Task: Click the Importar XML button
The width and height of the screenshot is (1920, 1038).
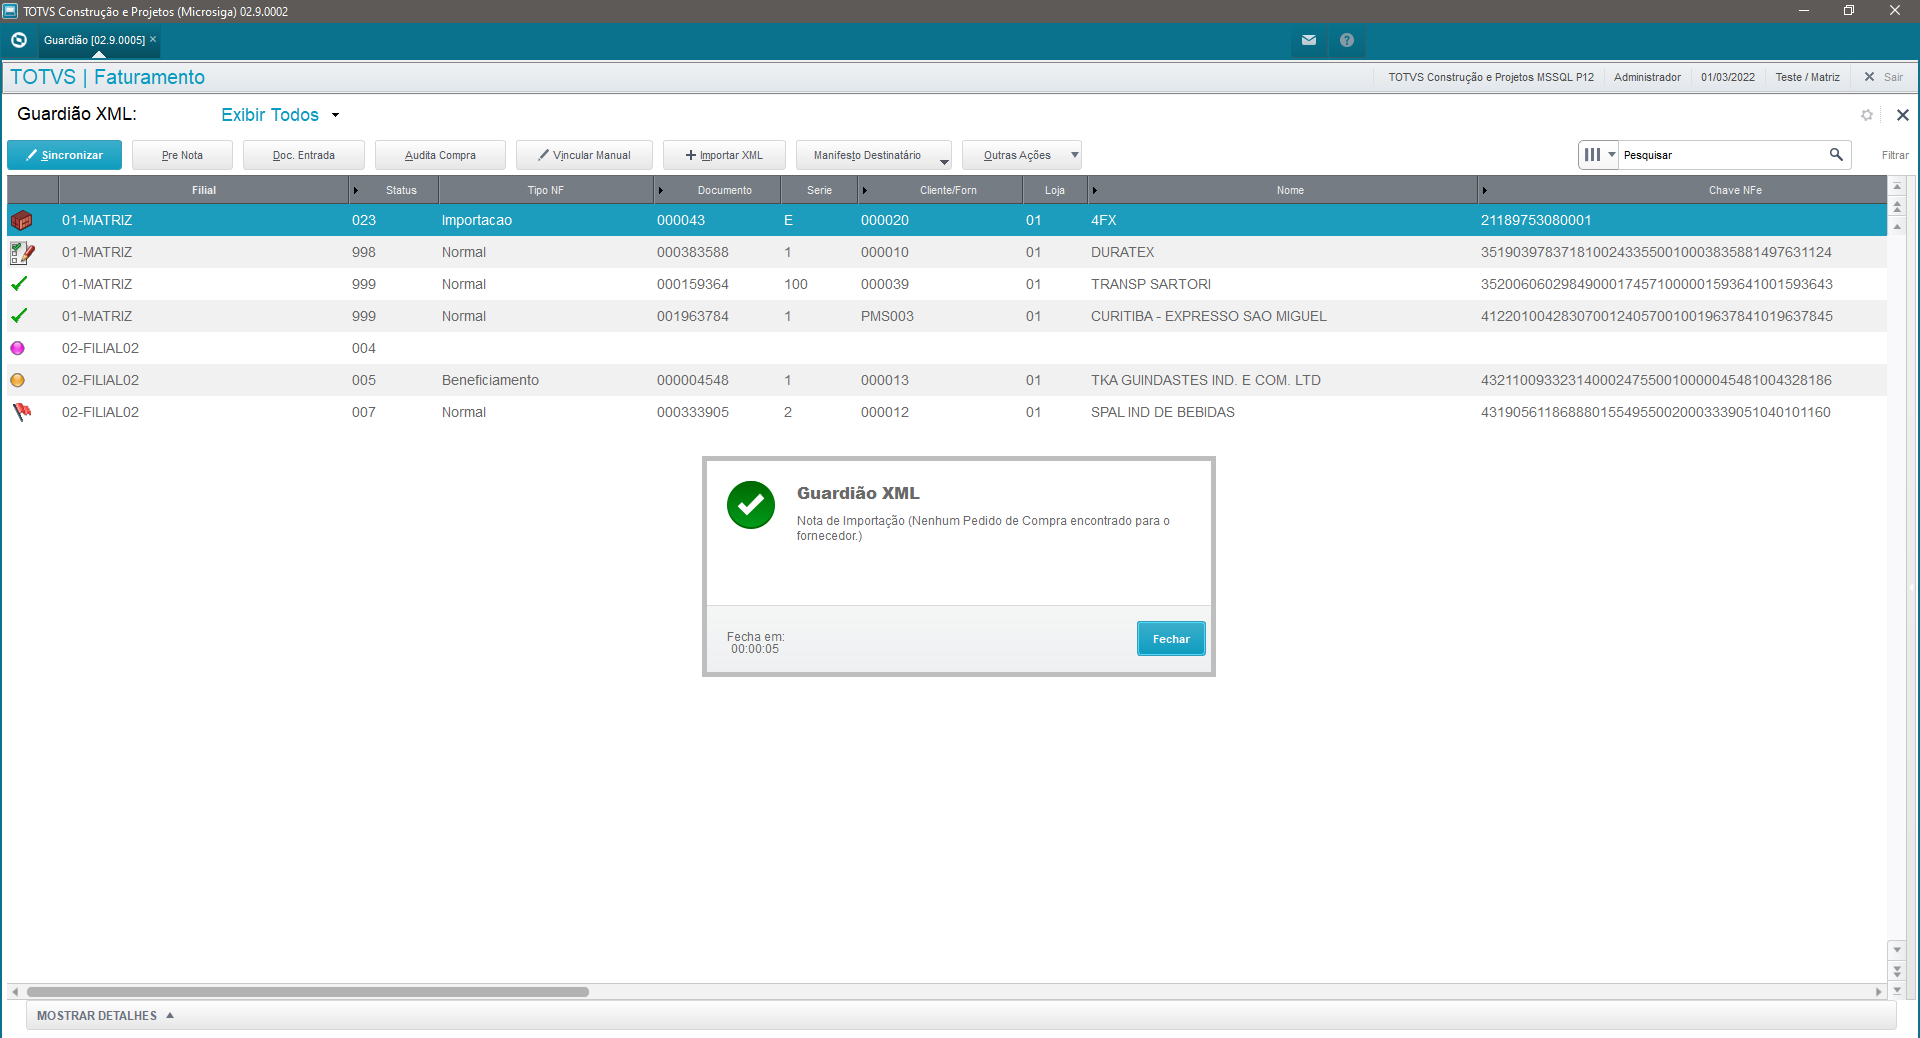Action: (724, 155)
